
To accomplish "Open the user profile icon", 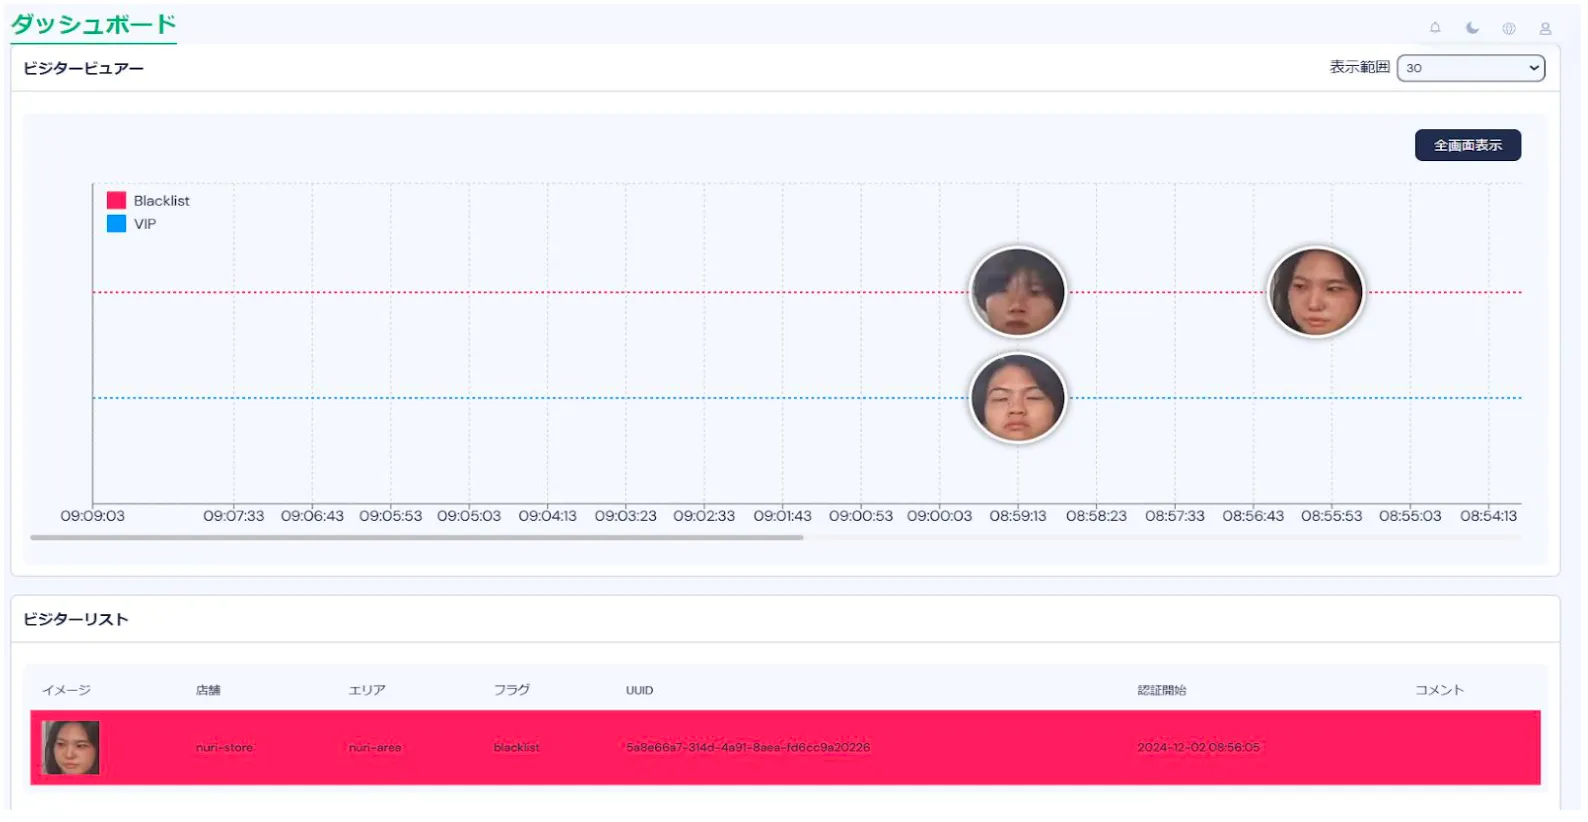I will coord(1545,28).
